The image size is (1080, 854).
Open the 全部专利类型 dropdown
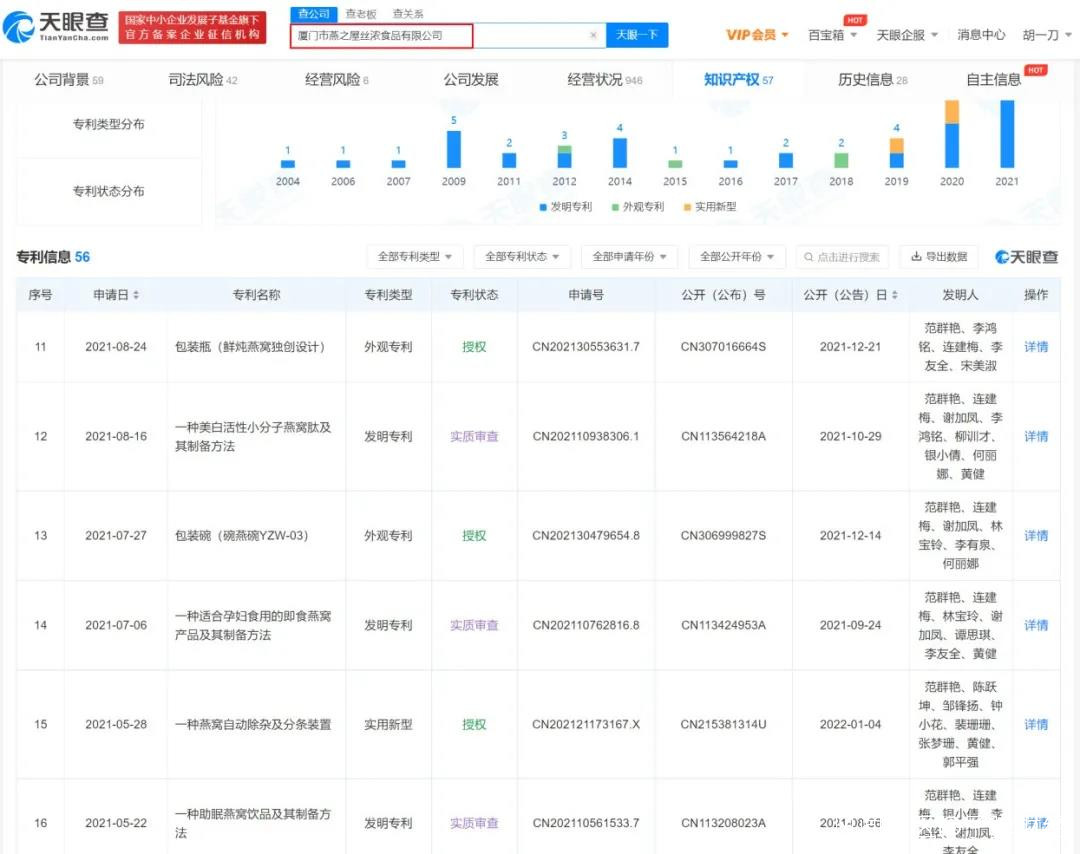414,257
